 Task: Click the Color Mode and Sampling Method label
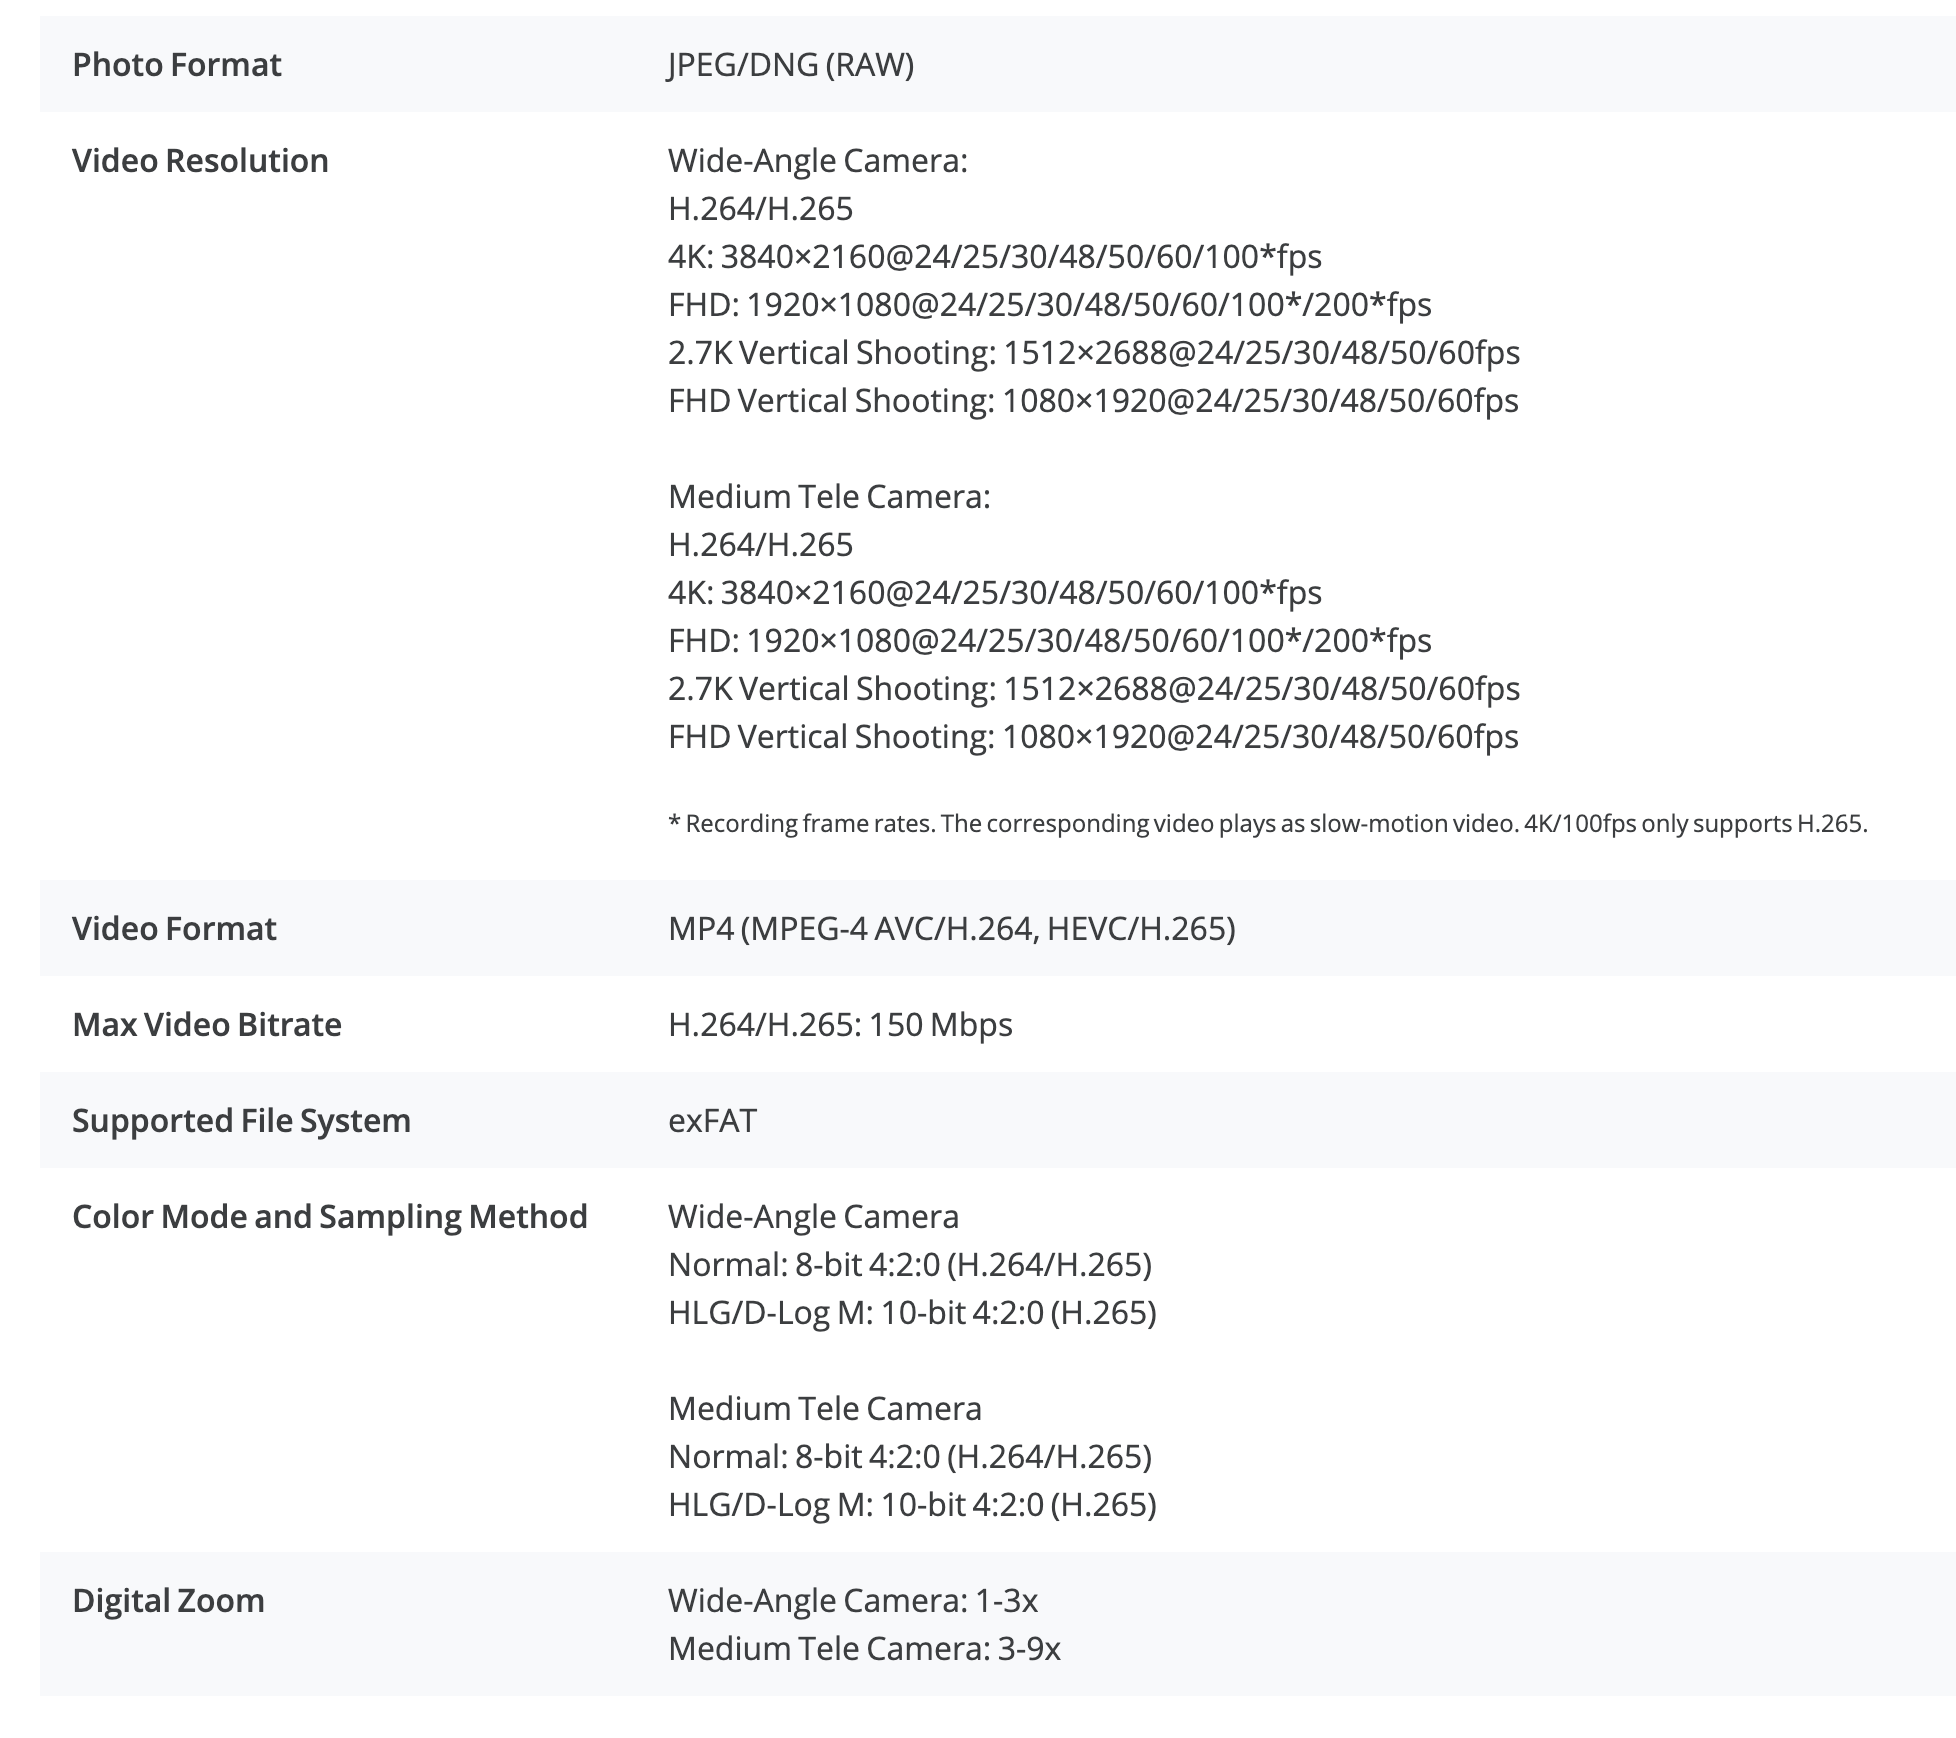click(x=330, y=1217)
